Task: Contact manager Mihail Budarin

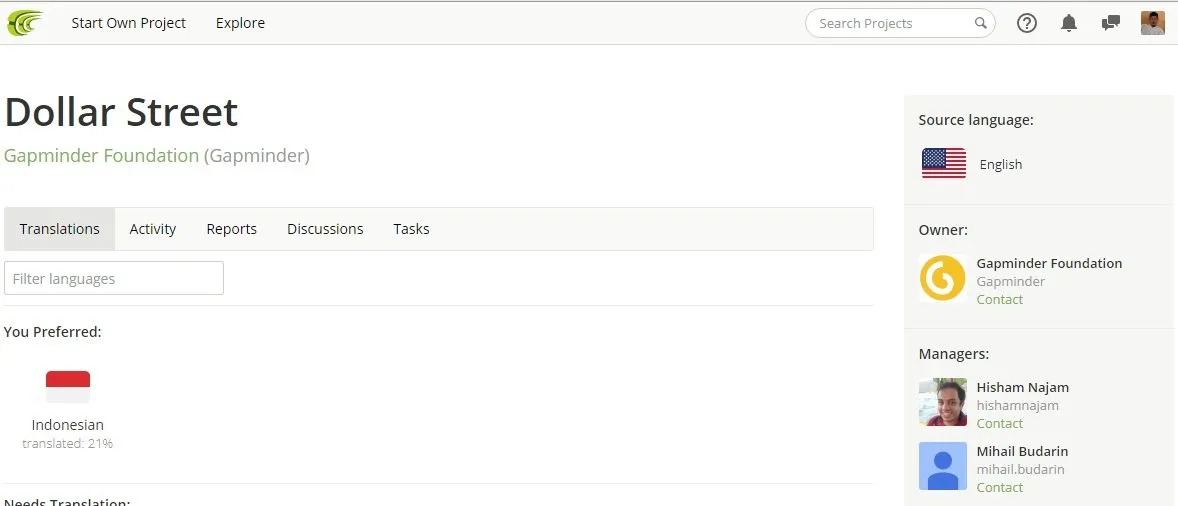Action: pos(999,487)
